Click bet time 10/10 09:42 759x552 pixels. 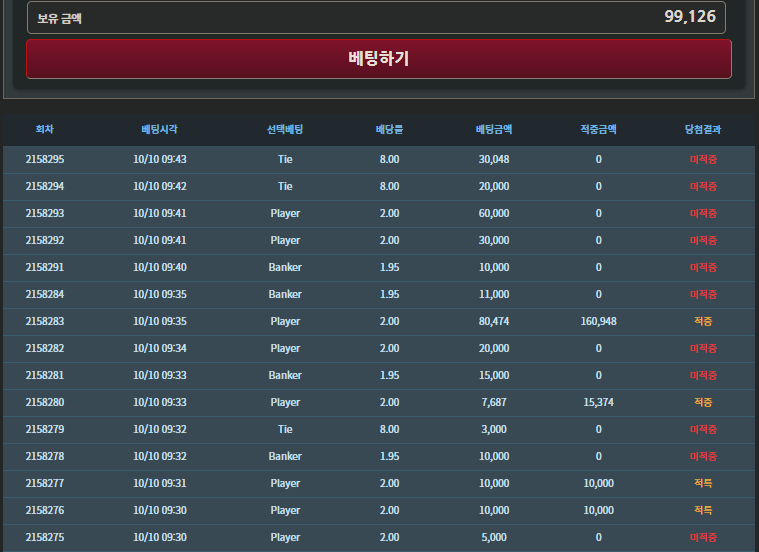[x=160, y=186]
